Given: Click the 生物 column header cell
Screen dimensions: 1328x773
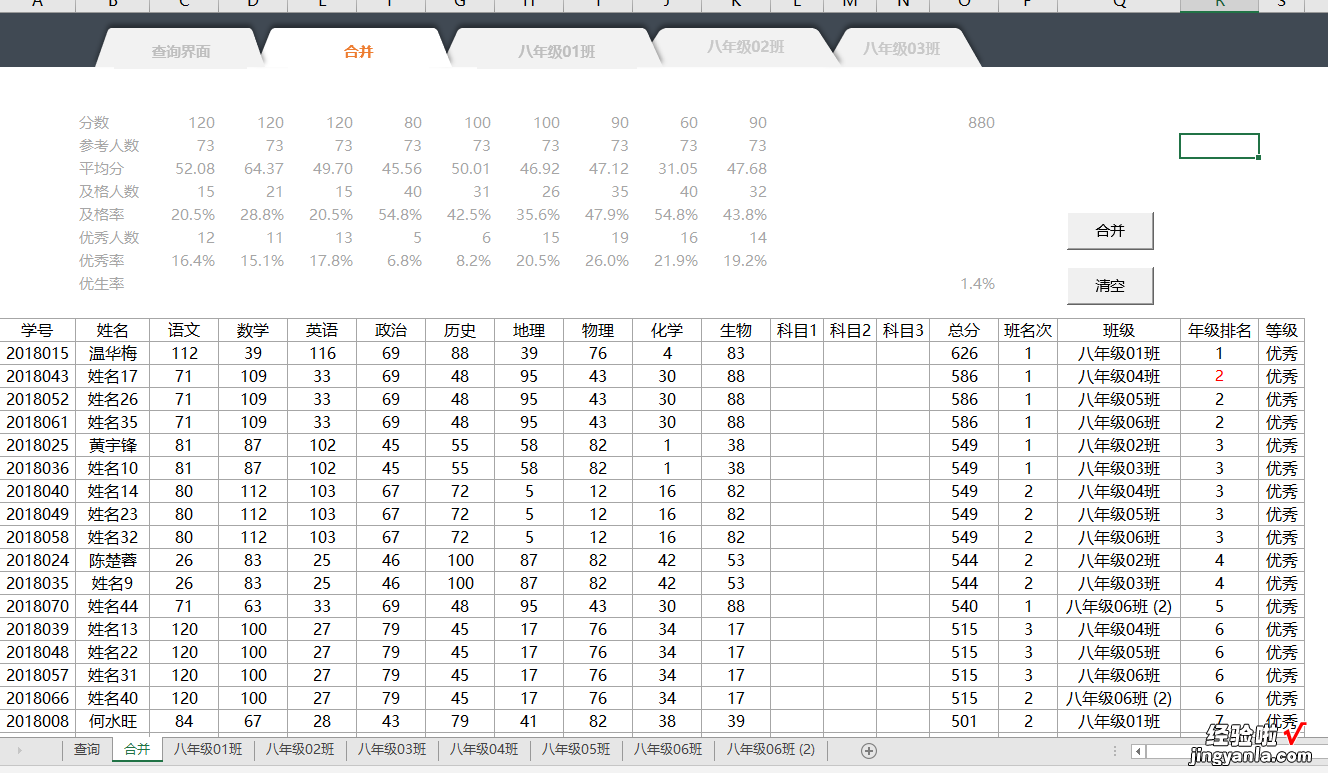Looking at the screenshot, I should click(x=736, y=330).
